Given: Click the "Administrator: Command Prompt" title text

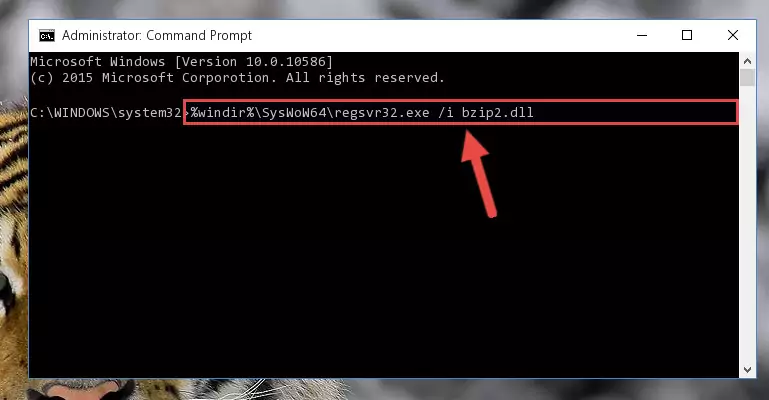Looking at the screenshot, I should (157, 36).
